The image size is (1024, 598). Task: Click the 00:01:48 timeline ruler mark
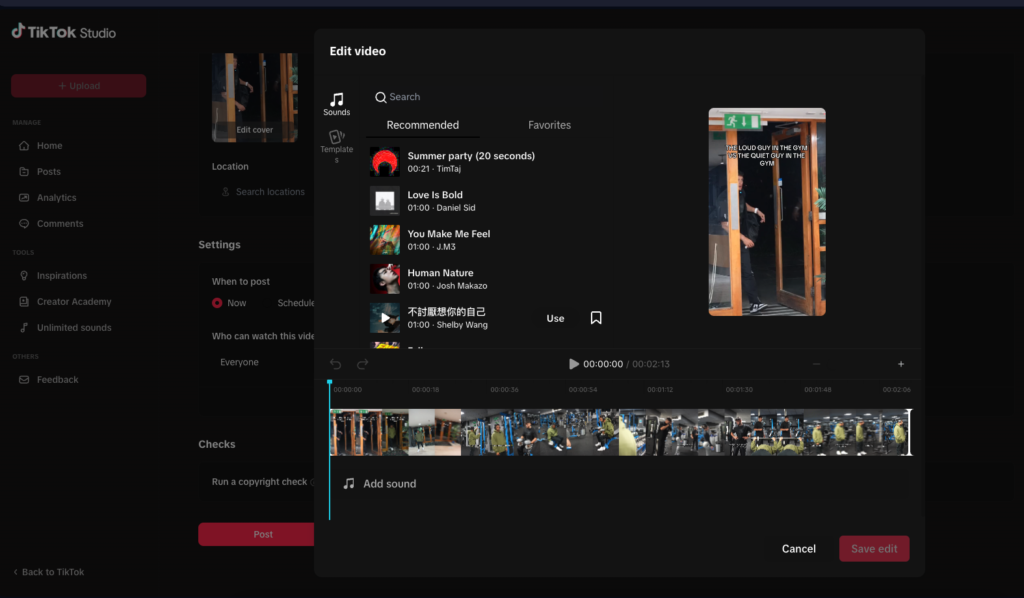[818, 390]
